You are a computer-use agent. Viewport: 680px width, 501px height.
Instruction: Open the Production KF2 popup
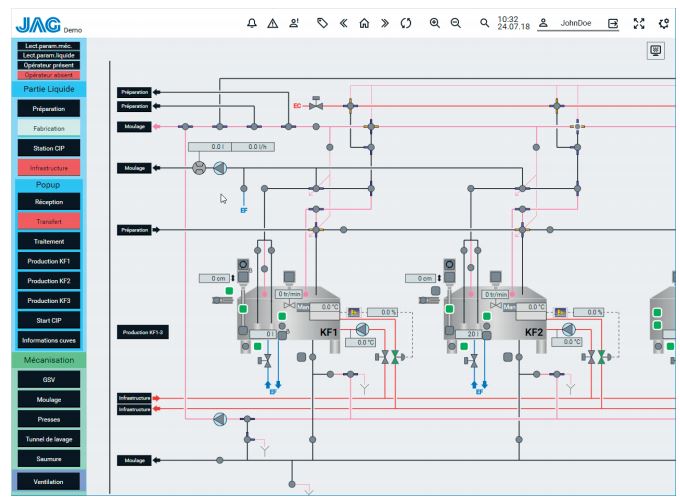[49, 280]
